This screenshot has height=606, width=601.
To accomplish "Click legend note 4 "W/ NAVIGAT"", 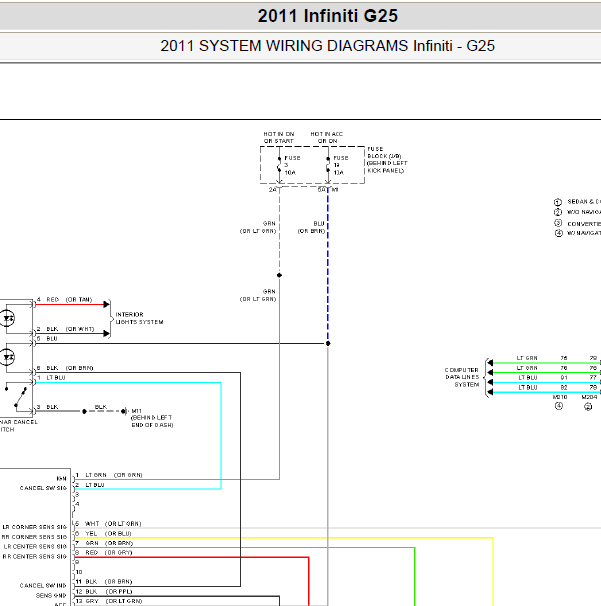I will 577,233.
